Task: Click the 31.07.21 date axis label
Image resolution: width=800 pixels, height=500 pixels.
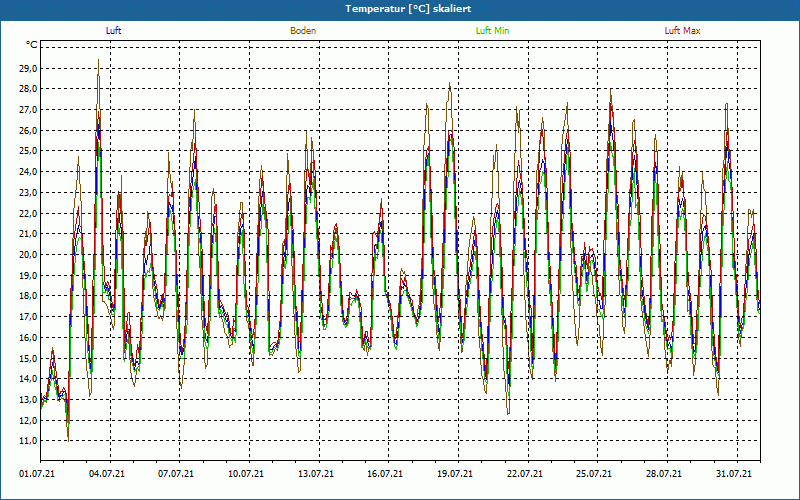Action: pyautogui.click(x=734, y=474)
